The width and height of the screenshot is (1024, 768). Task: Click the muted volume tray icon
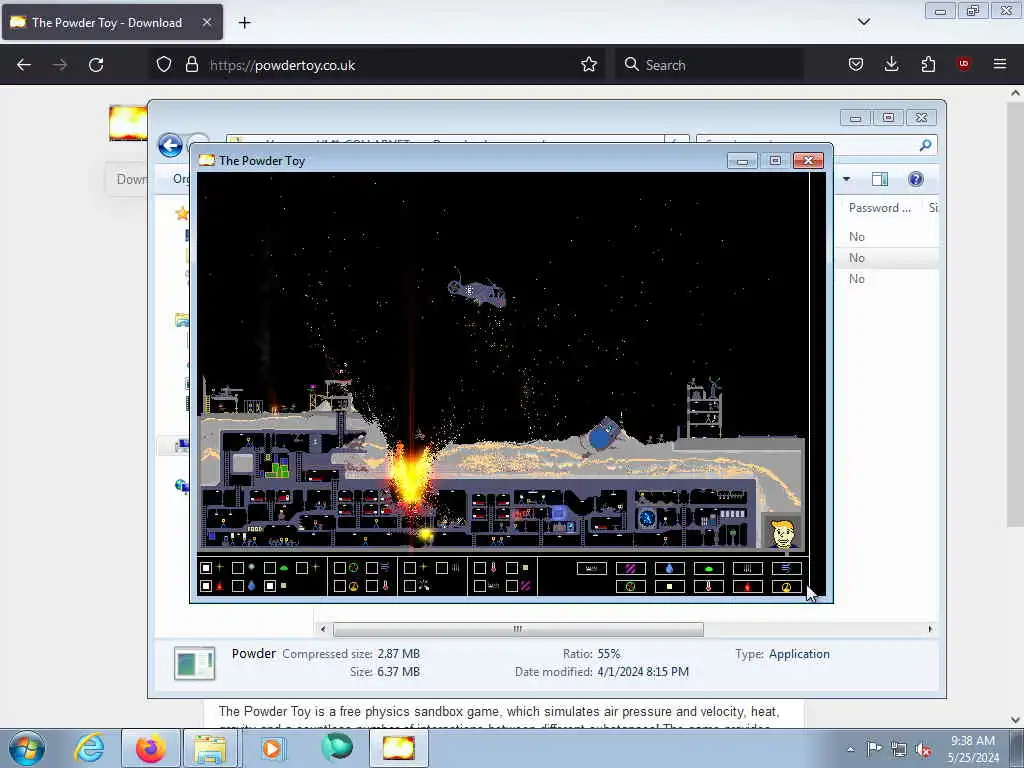(x=923, y=749)
